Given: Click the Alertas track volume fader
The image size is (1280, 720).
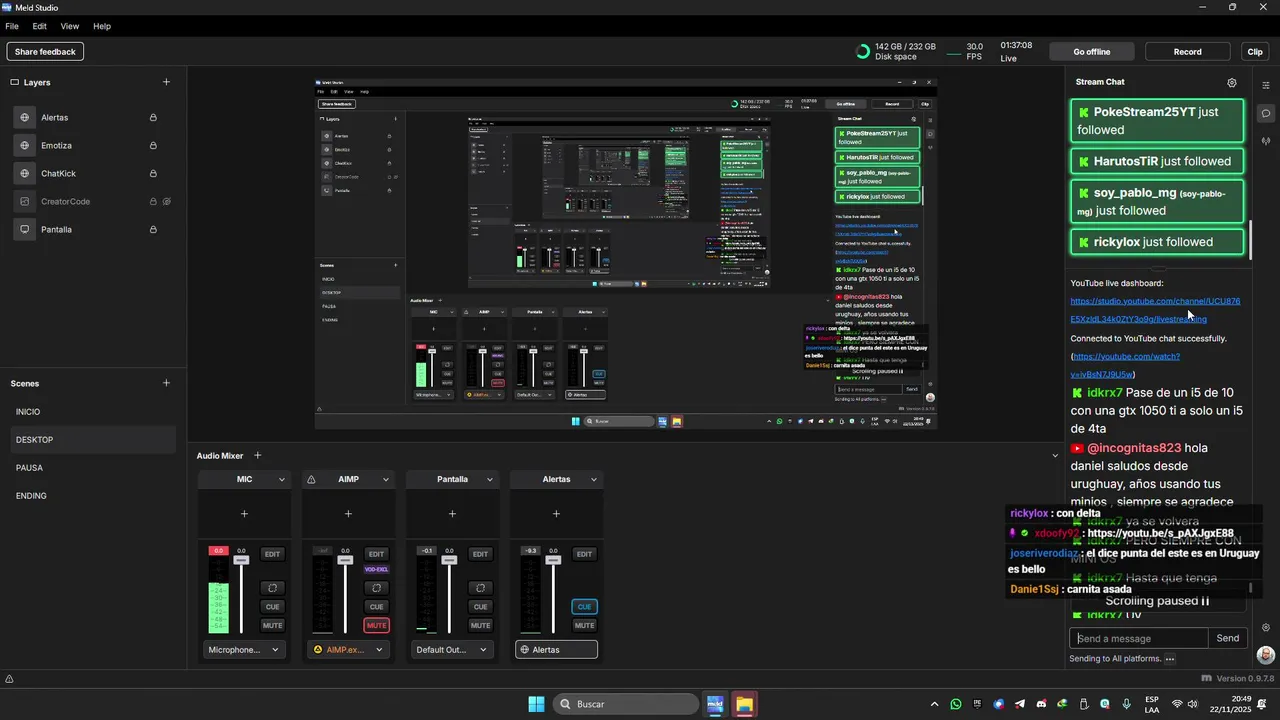Looking at the screenshot, I should [553, 561].
